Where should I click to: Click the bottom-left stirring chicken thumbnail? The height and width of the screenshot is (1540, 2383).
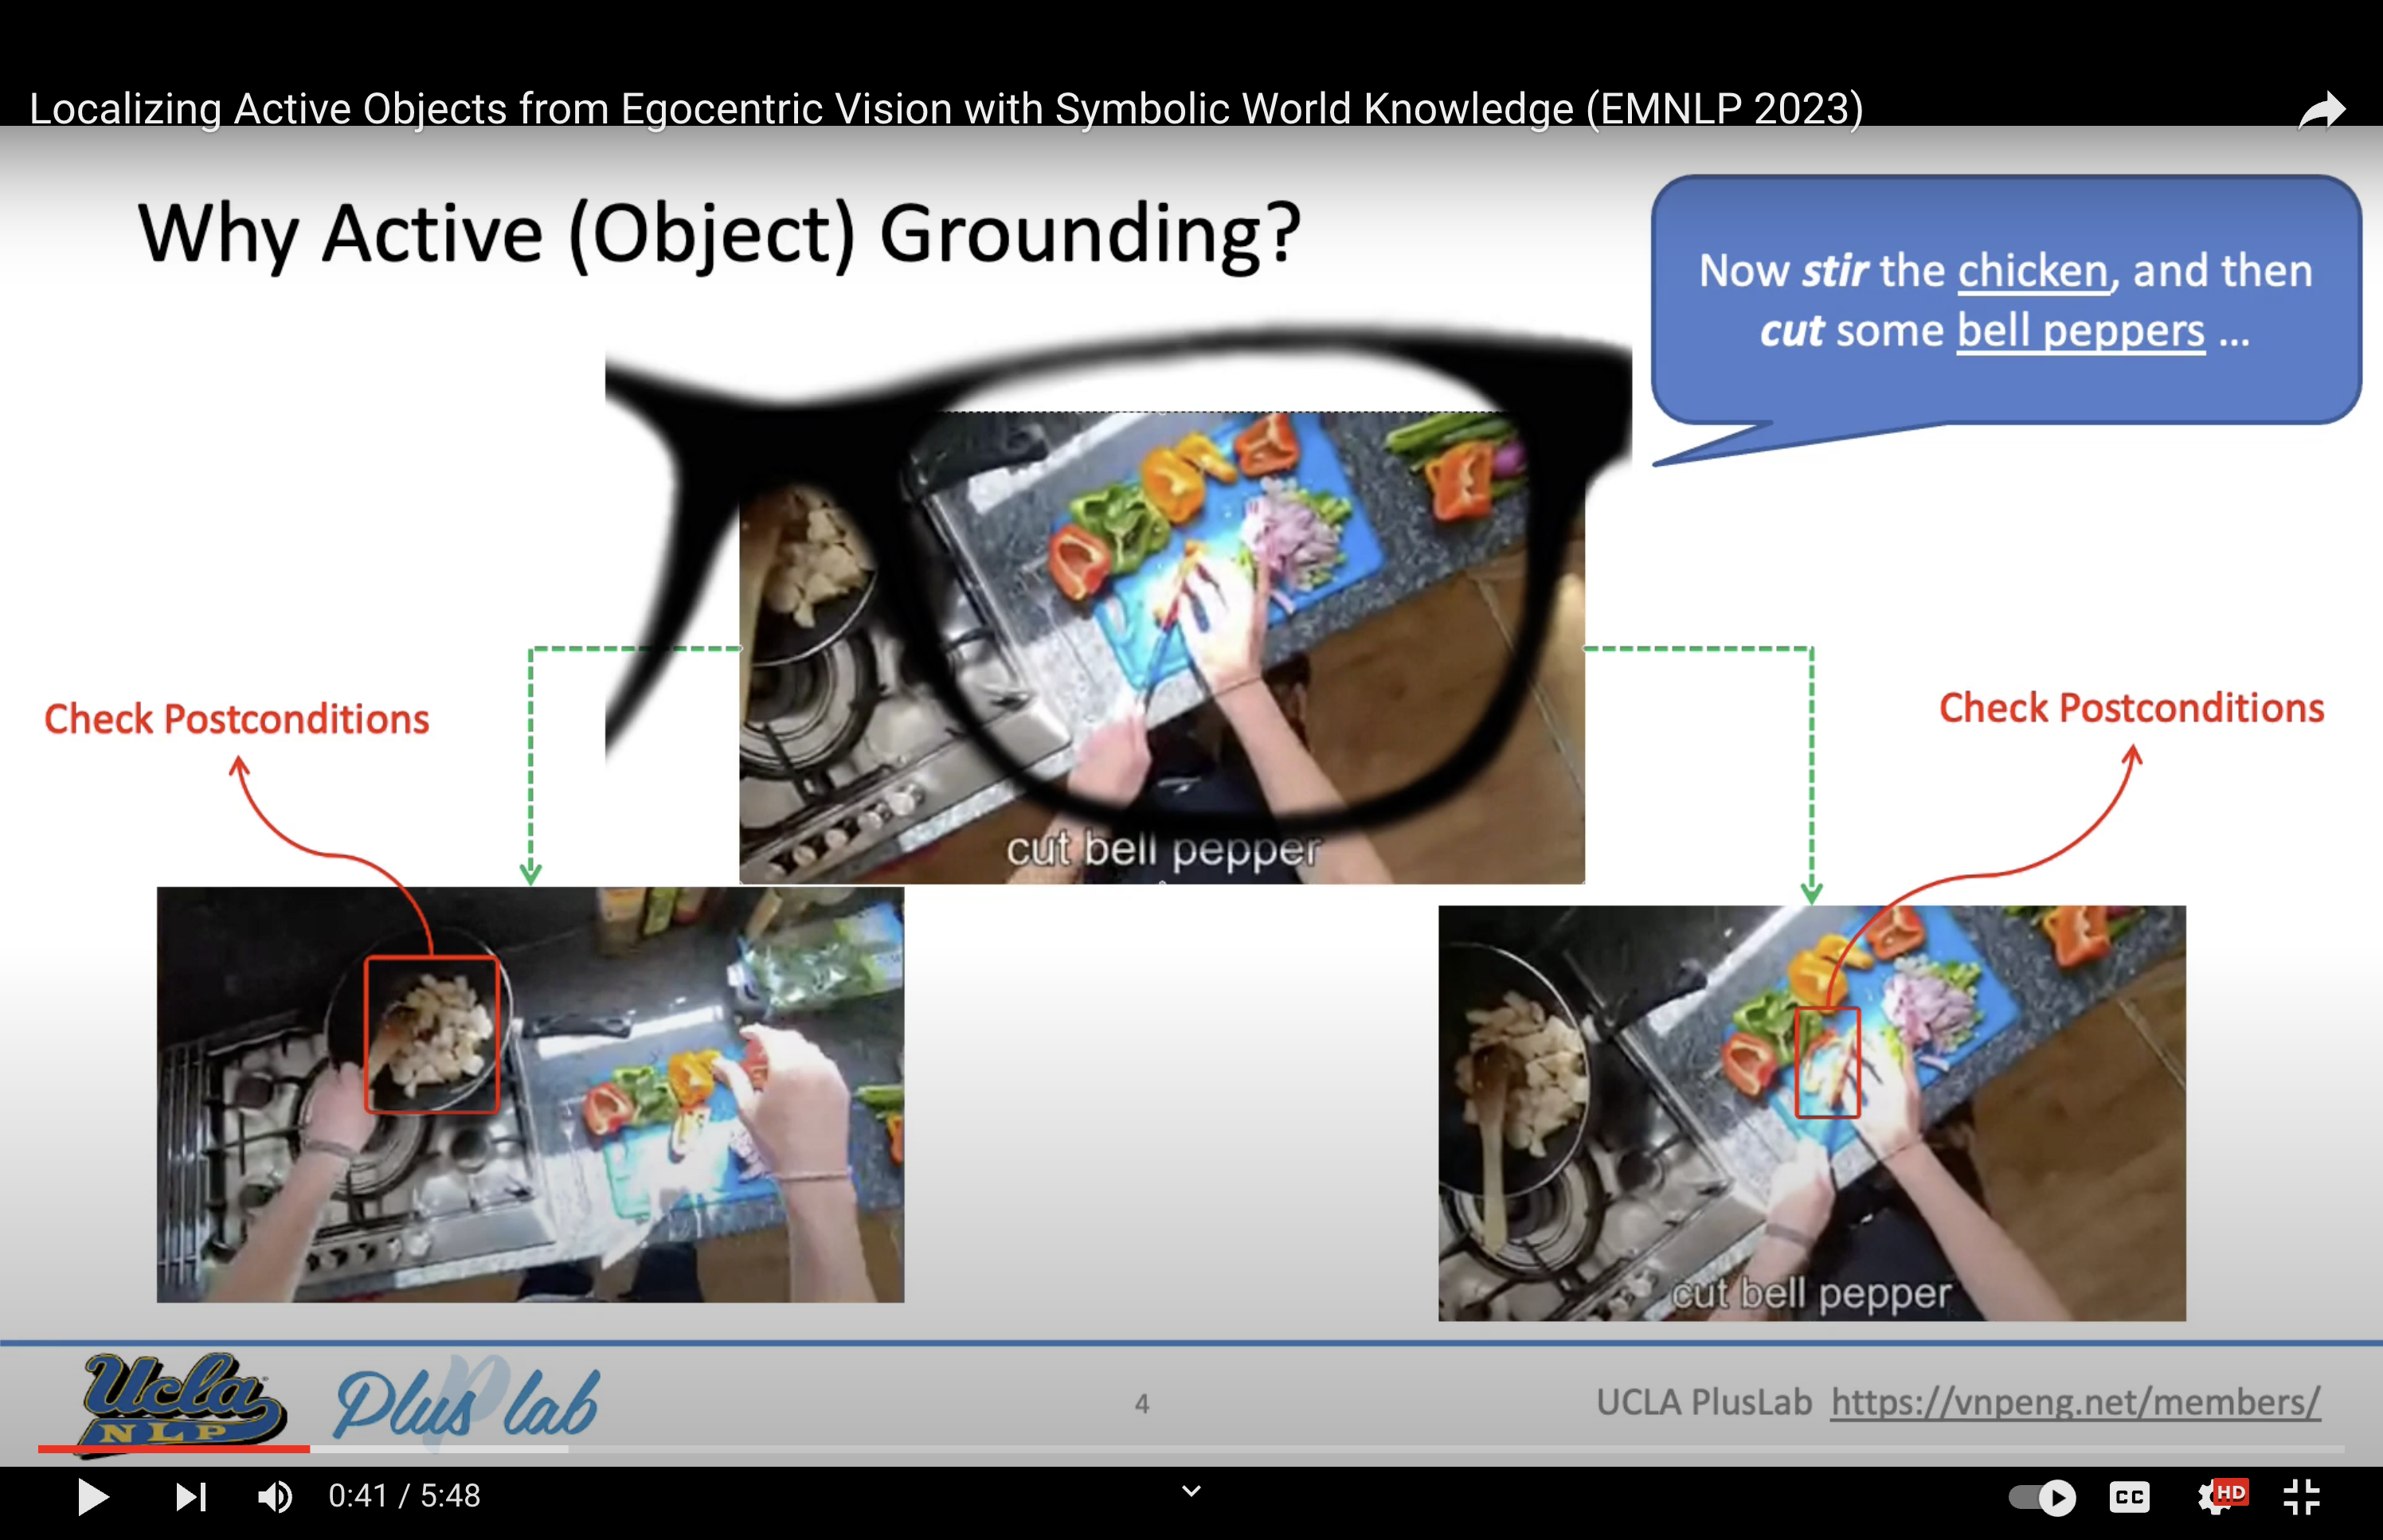(x=530, y=1095)
